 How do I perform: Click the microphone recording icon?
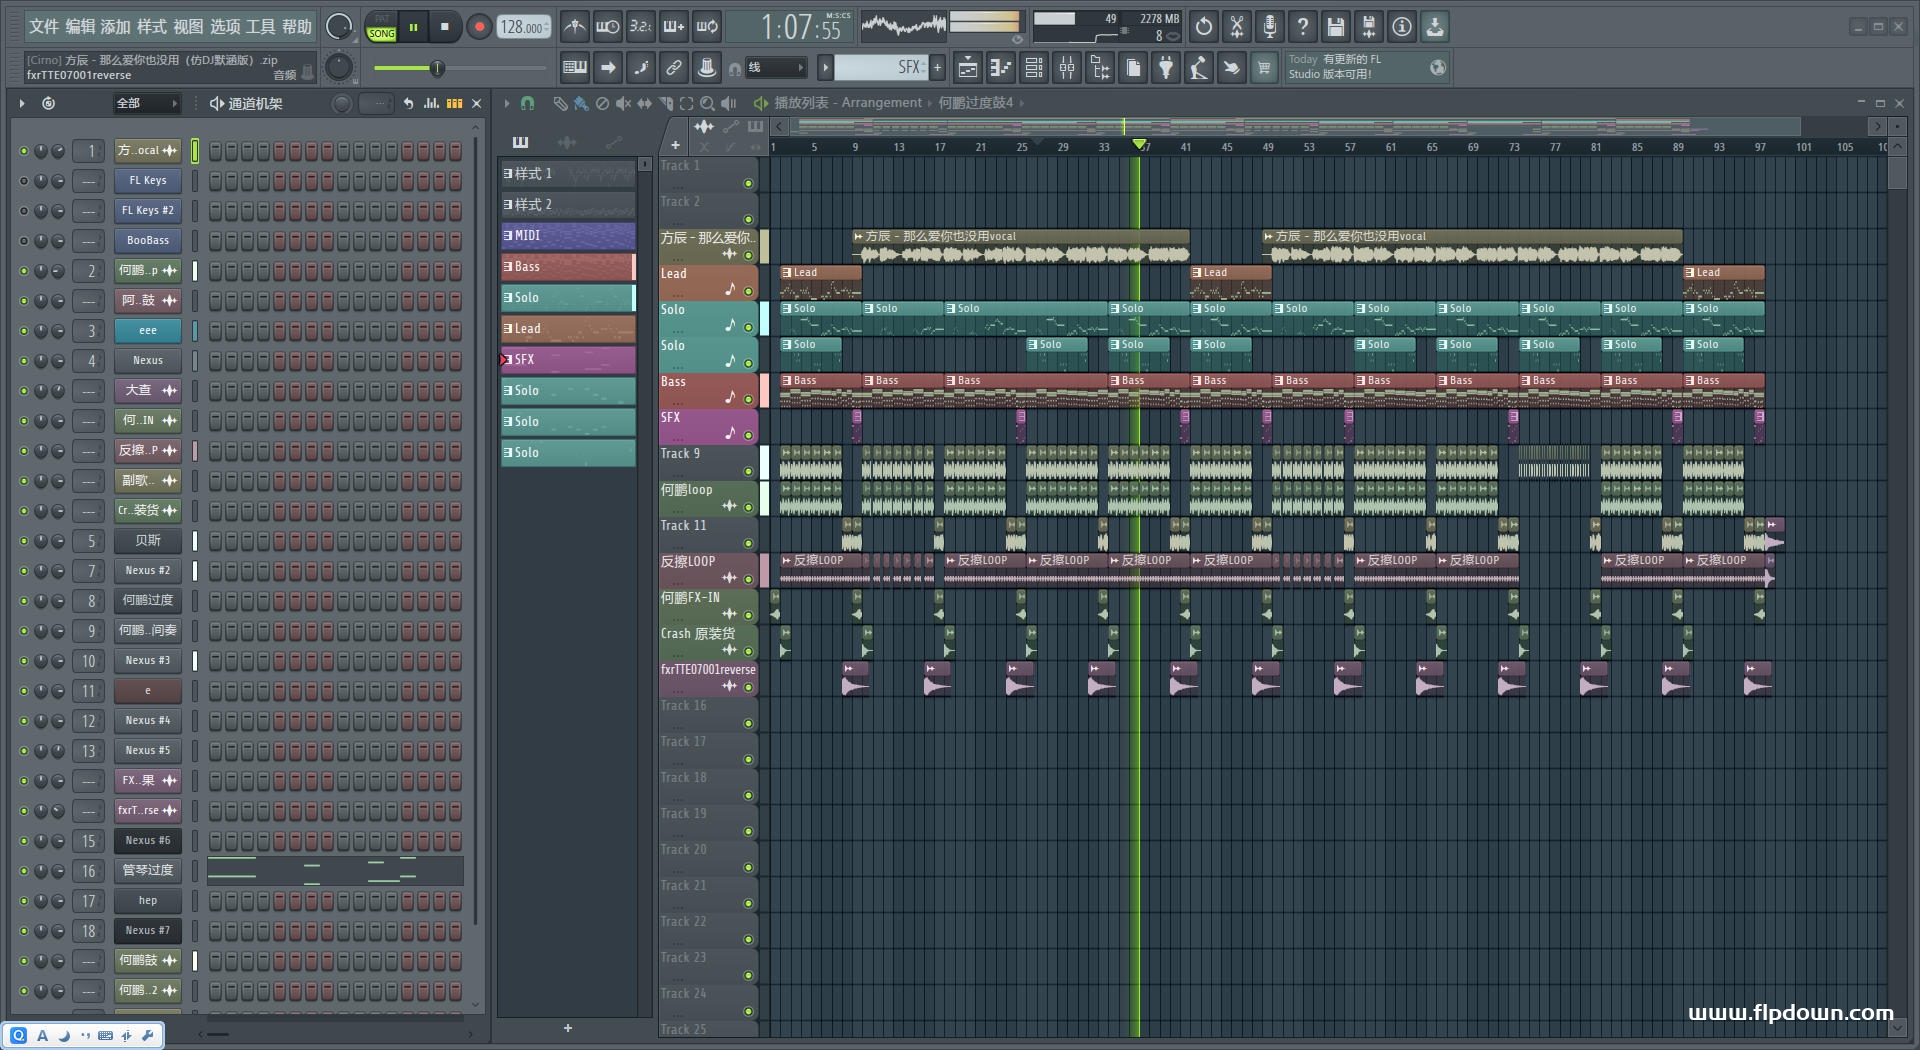[x=1269, y=27]
